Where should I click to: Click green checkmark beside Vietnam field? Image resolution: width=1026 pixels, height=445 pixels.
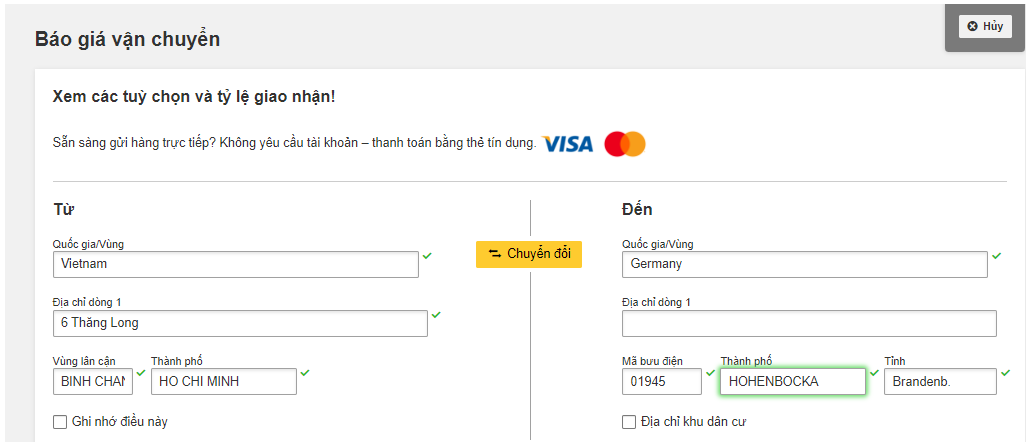(x=427, y=256)
